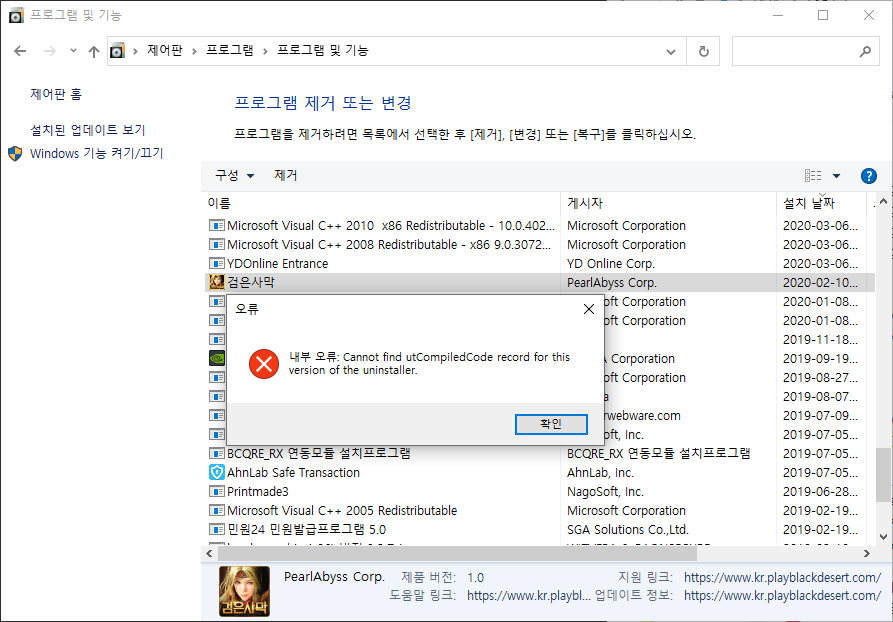The width and height of the screenshot is (893, 622).
Task: Click NagoSoft, Inc. publisher cell
Action: (605, 492)
